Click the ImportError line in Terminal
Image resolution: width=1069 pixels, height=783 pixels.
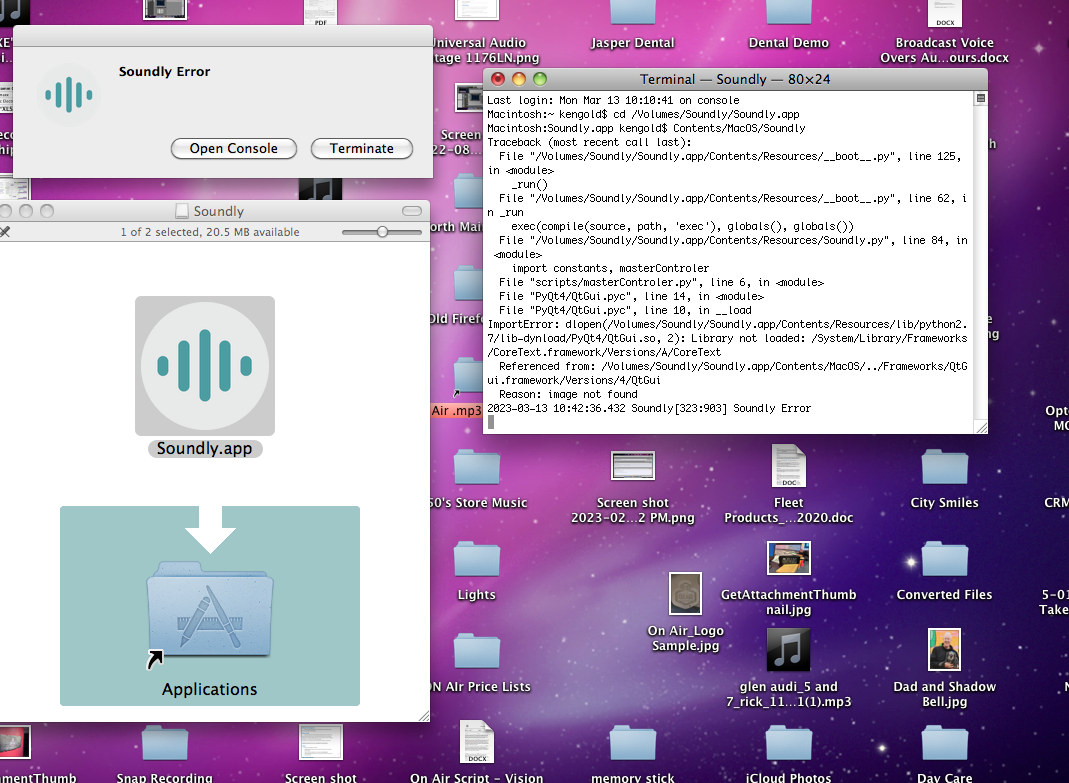click(727, 324)
